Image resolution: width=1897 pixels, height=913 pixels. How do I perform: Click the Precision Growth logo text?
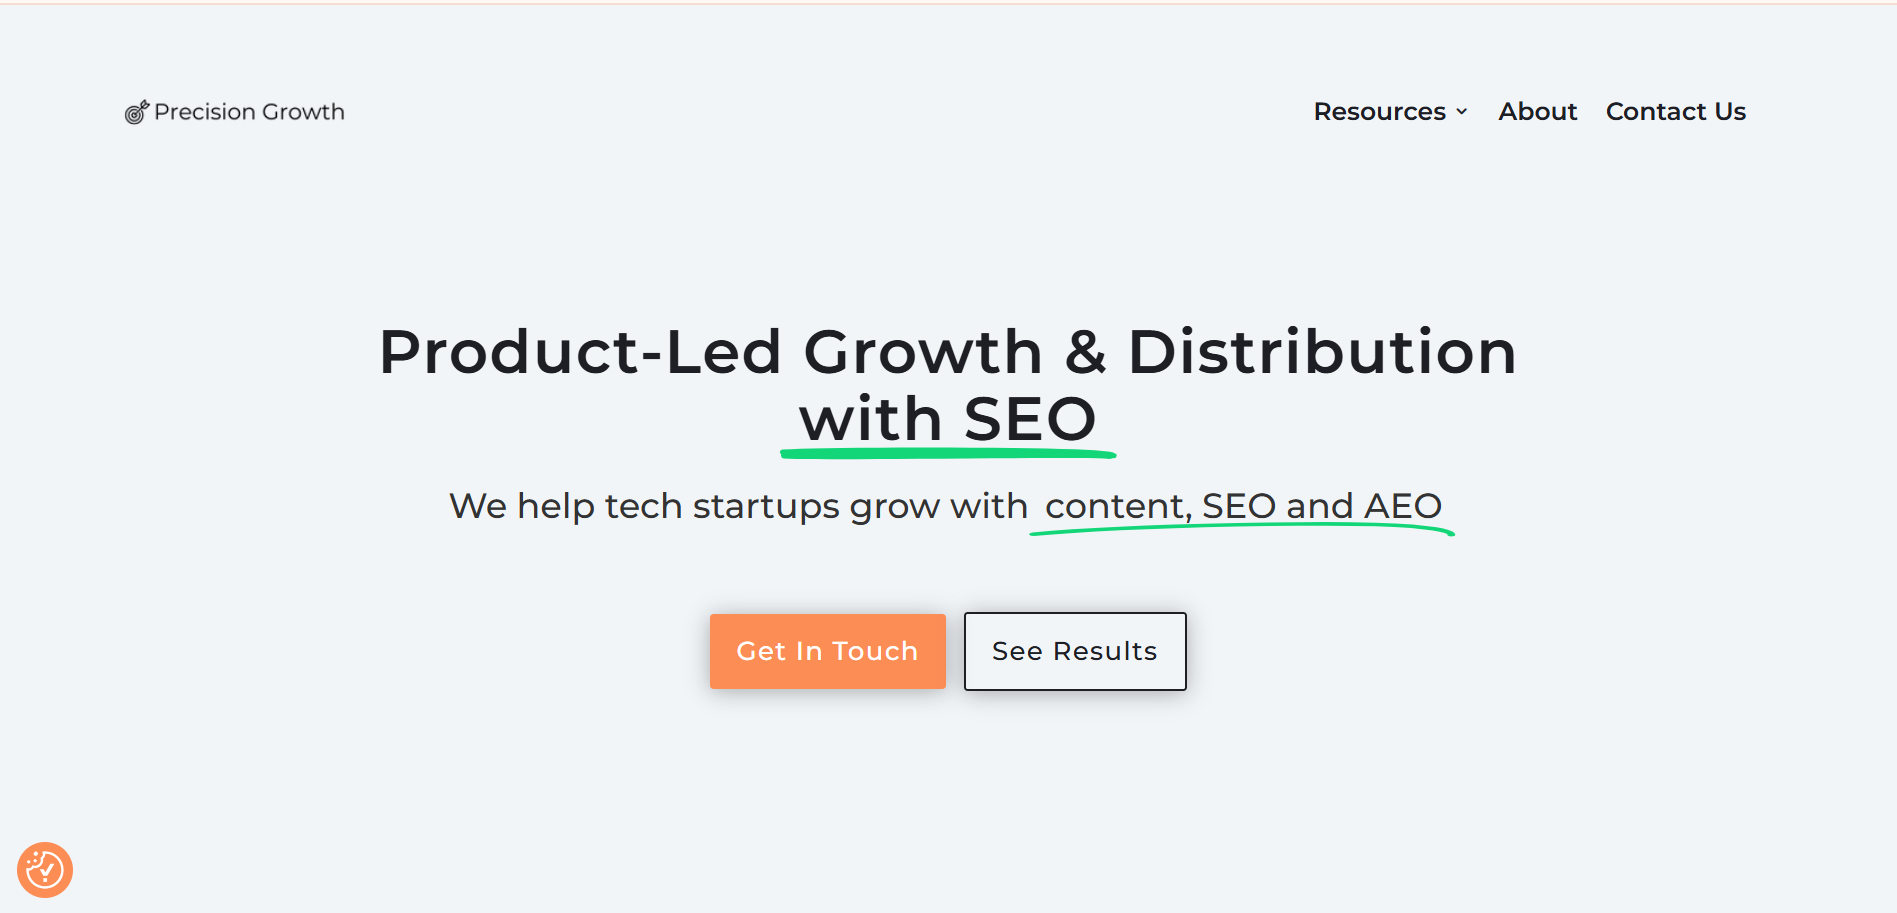coord(248,111)
